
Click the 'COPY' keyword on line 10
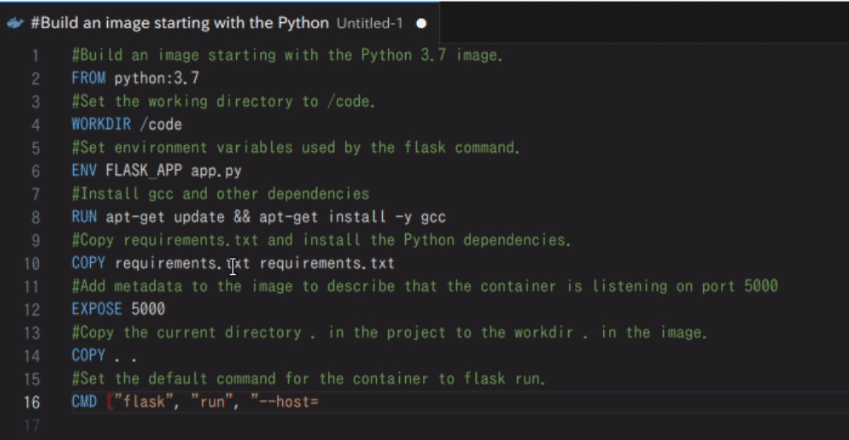(x=88, y=263)
